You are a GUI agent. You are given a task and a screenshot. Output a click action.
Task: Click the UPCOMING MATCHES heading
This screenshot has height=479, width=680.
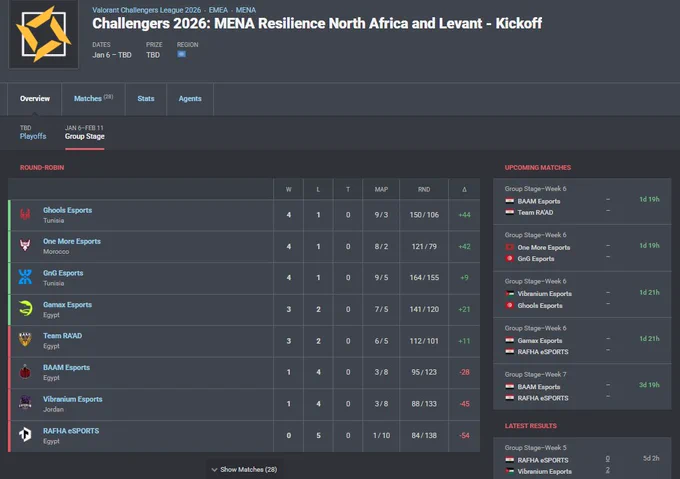tap(538, 167)
